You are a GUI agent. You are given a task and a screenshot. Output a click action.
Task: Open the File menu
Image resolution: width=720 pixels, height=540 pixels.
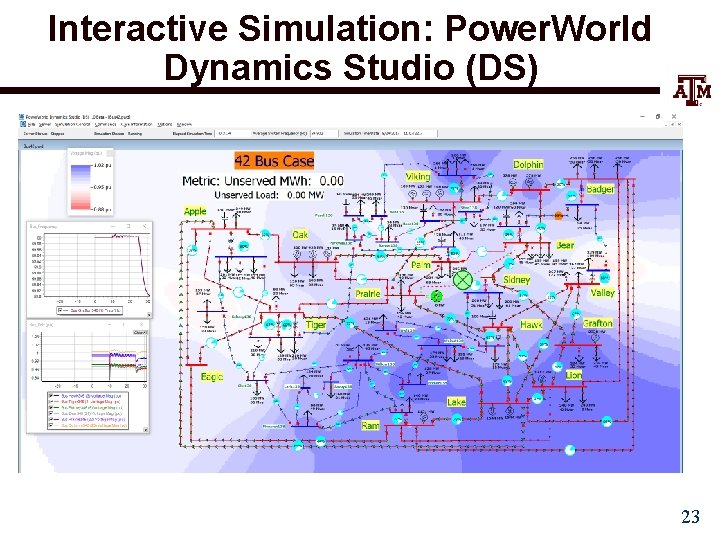coord(31,124)
